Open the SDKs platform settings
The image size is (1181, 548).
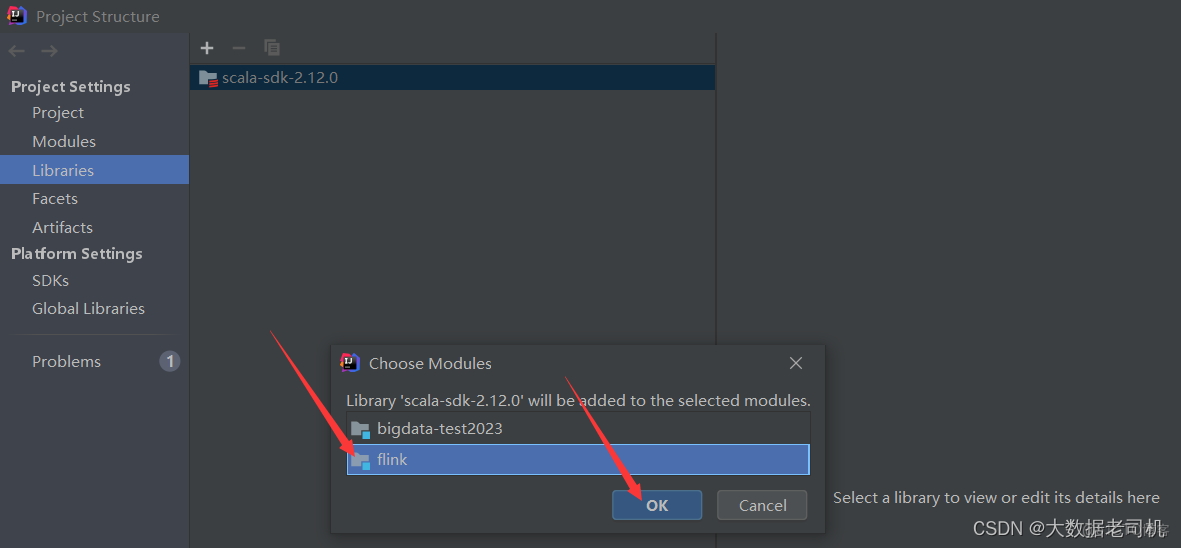tap(50, 281)
